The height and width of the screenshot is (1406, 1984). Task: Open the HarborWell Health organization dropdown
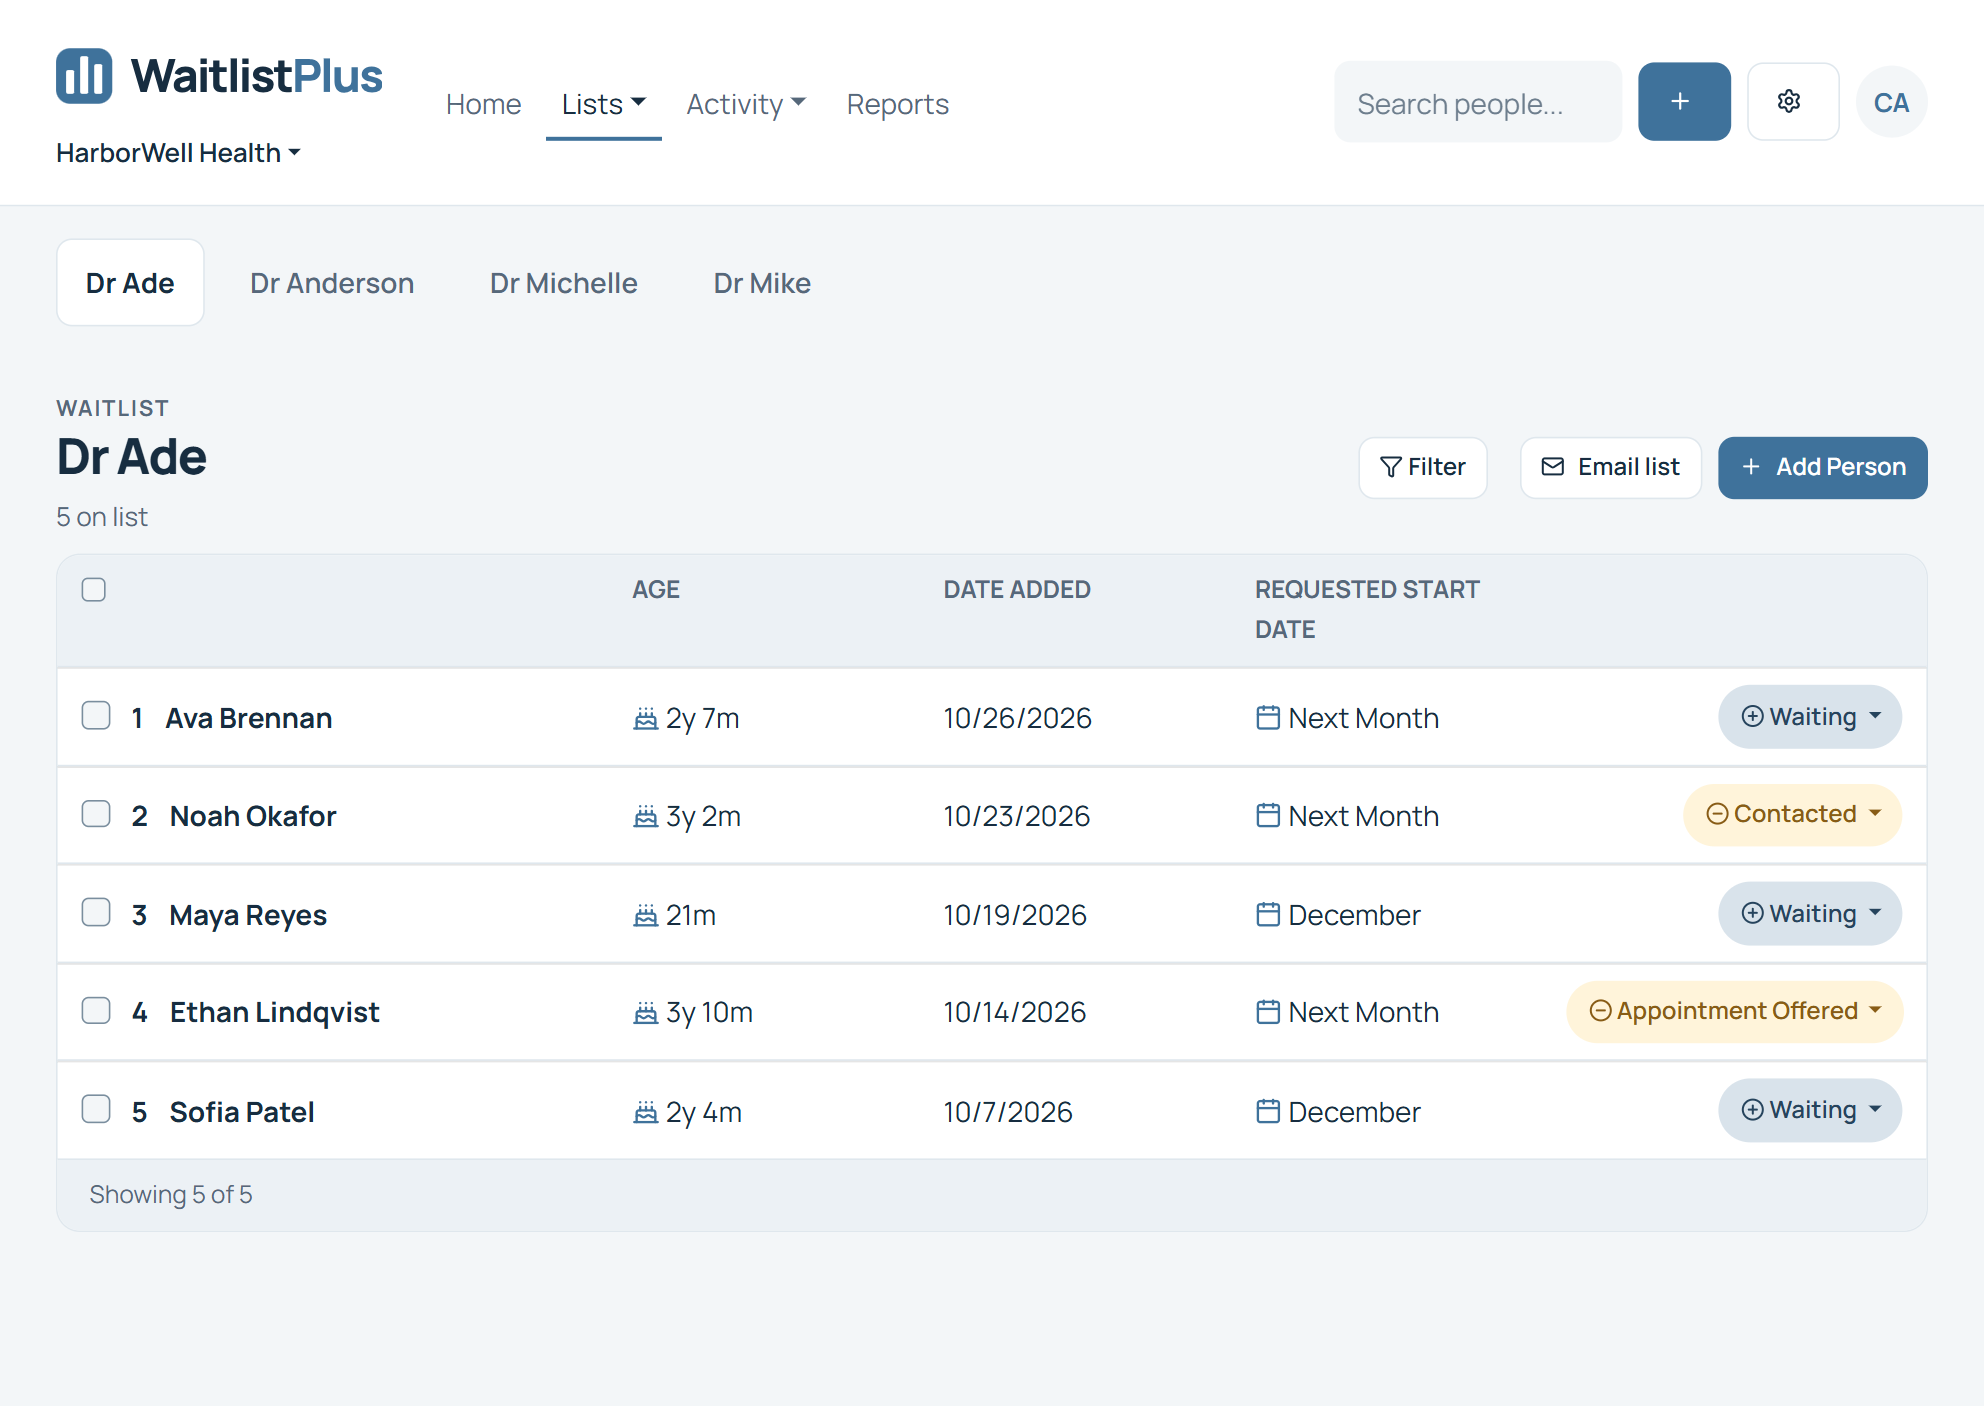pyautogui.click(x=178, y=153)
